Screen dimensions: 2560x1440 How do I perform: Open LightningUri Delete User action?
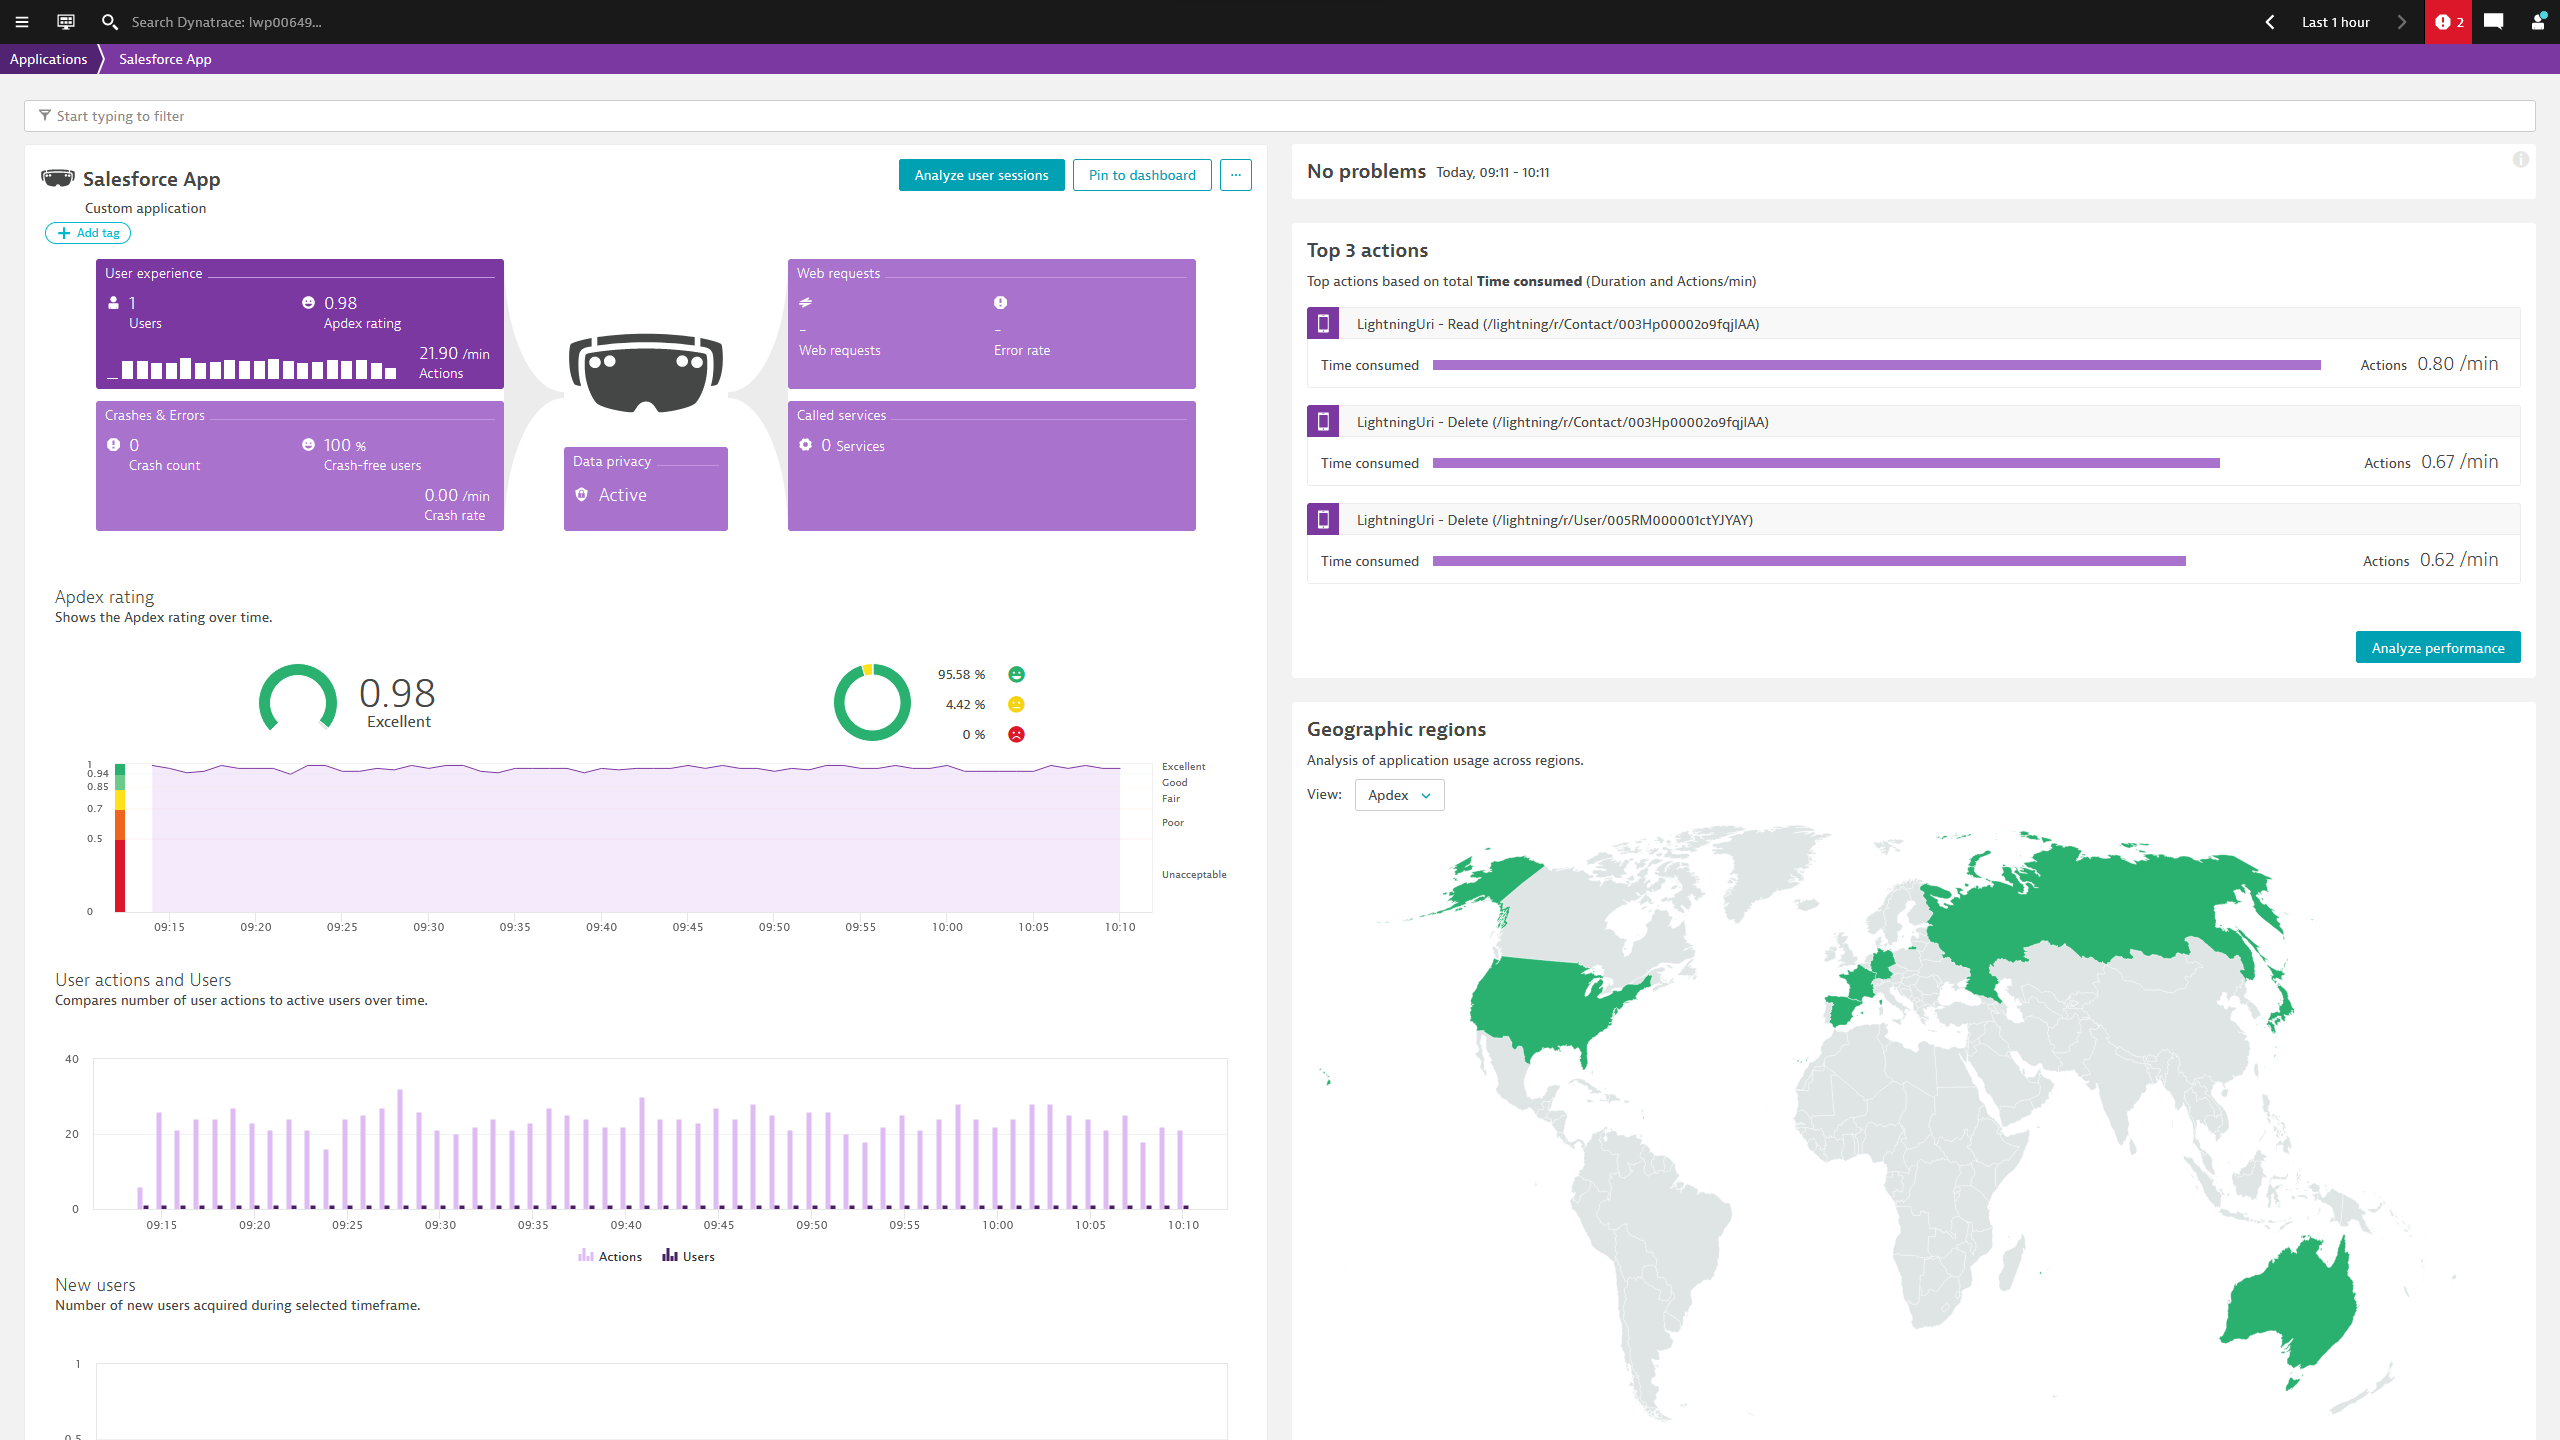click(1554, 520)
